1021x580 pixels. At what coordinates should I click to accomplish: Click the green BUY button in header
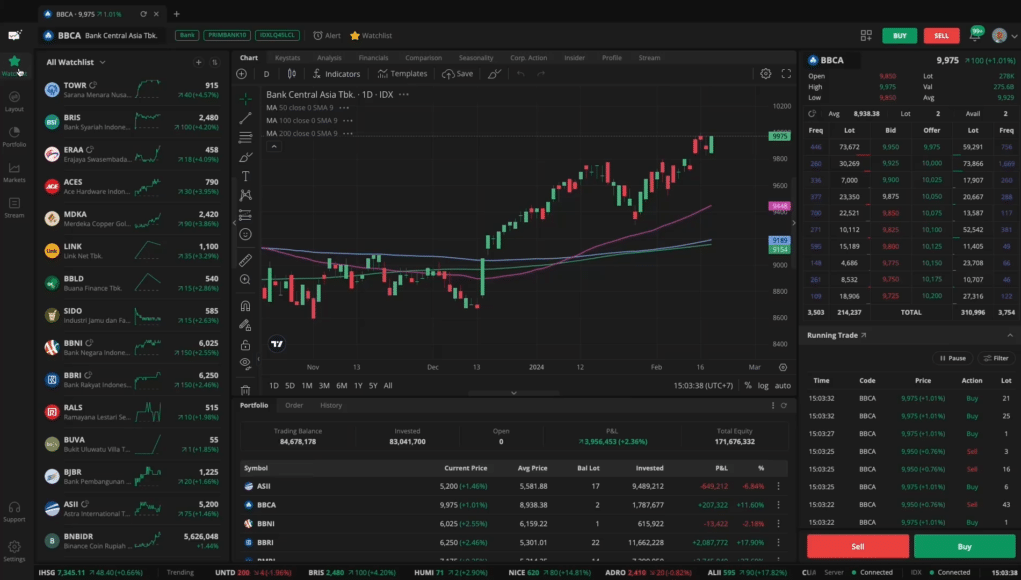899,35
